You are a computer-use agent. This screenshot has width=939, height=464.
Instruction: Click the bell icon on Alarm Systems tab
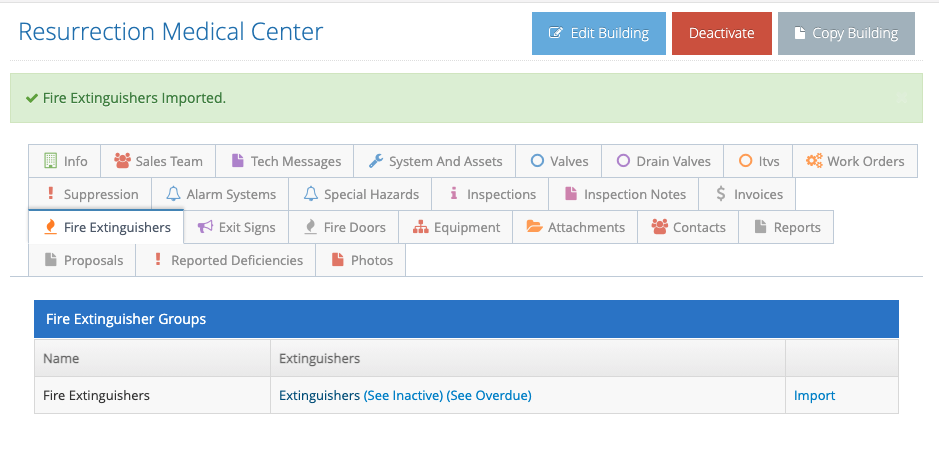click(x=173, y=193)
